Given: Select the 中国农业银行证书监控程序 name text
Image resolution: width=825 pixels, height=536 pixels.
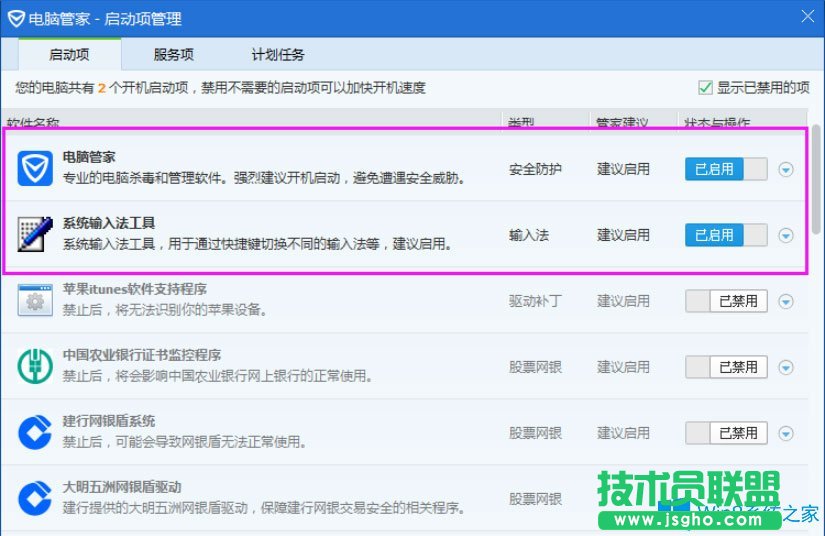Looking at the screenshot, I should click(142, 355).
